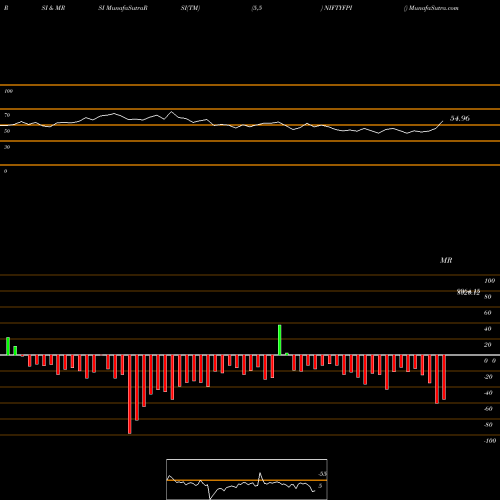Image resolution: width=500 pixels, height=500 pixels.
Task: Click the MunafaSutra.com watermark link
Action: pyautogui.click(x=433, y=8)
